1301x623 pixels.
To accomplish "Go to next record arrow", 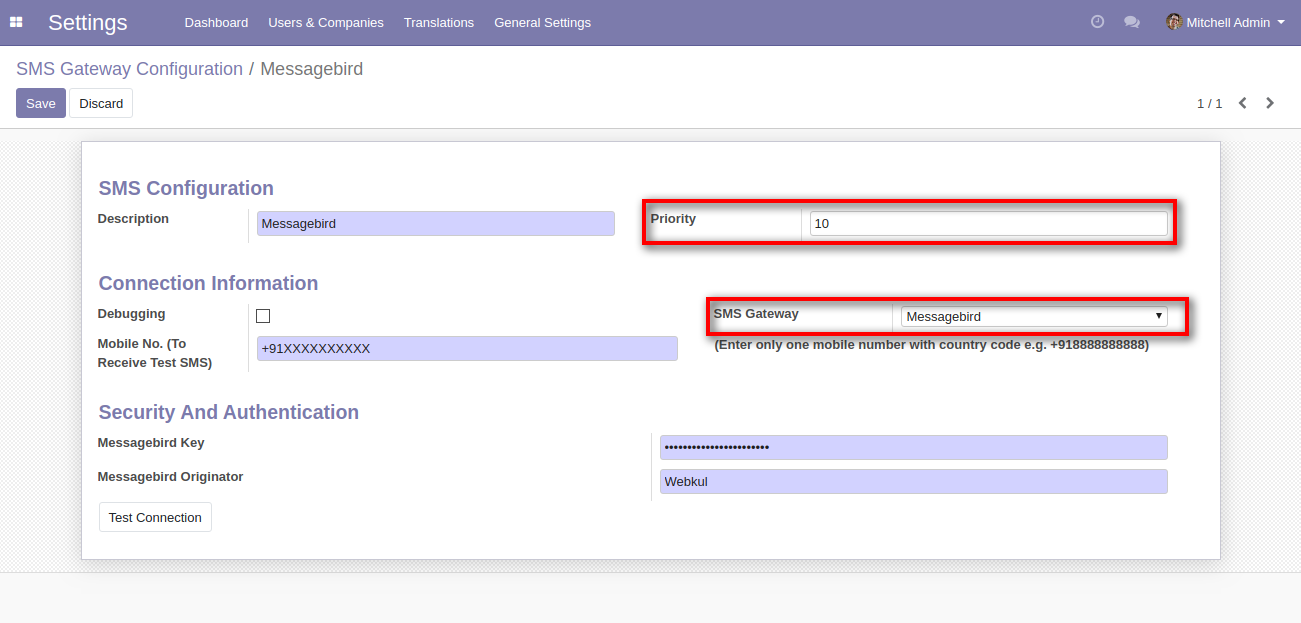I will coord(1270,103).
